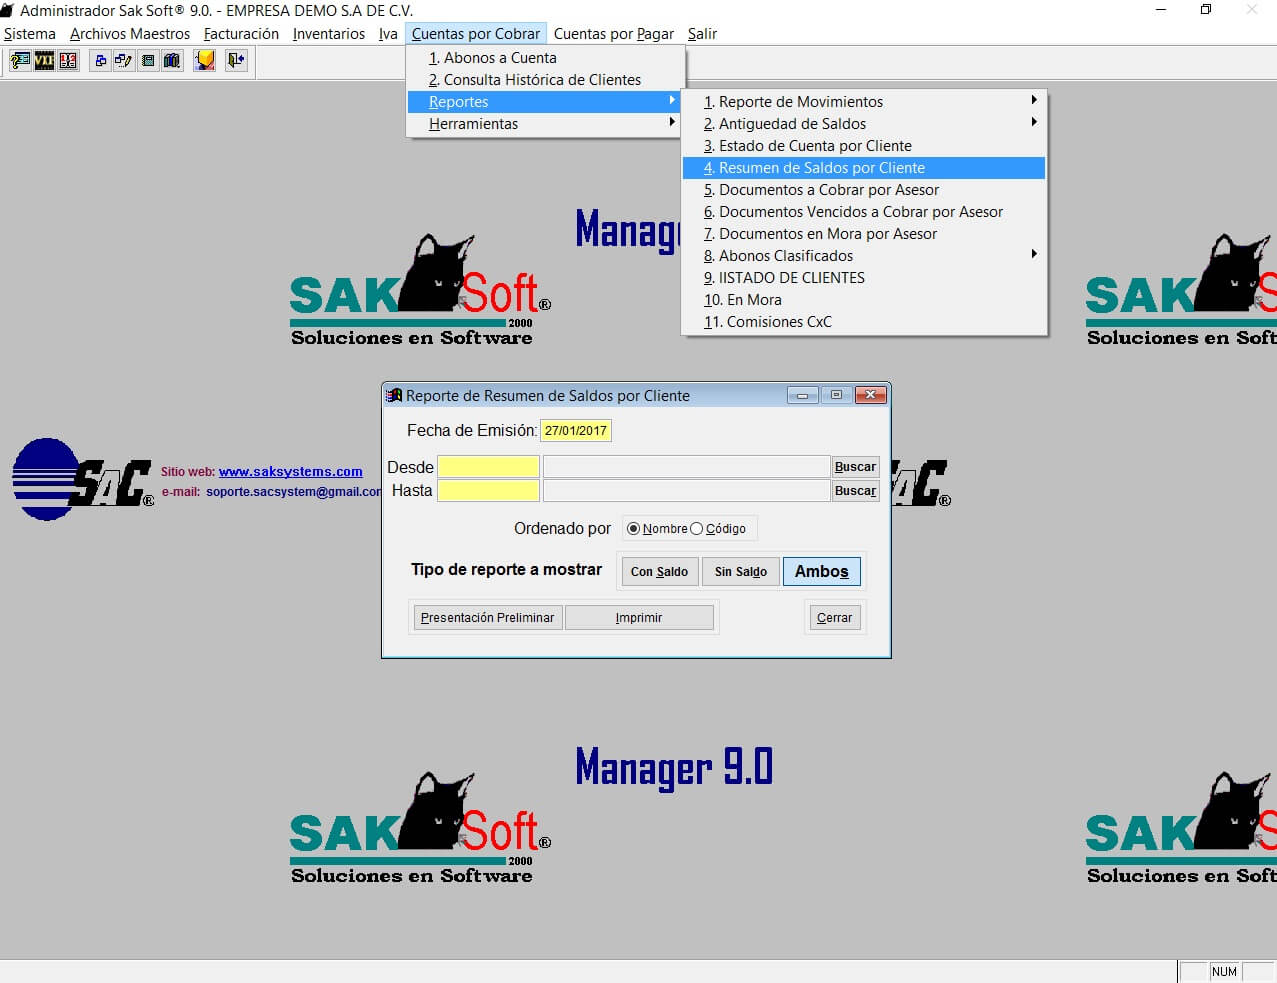Click Buscar button for Hasta row

coord(855,491)
